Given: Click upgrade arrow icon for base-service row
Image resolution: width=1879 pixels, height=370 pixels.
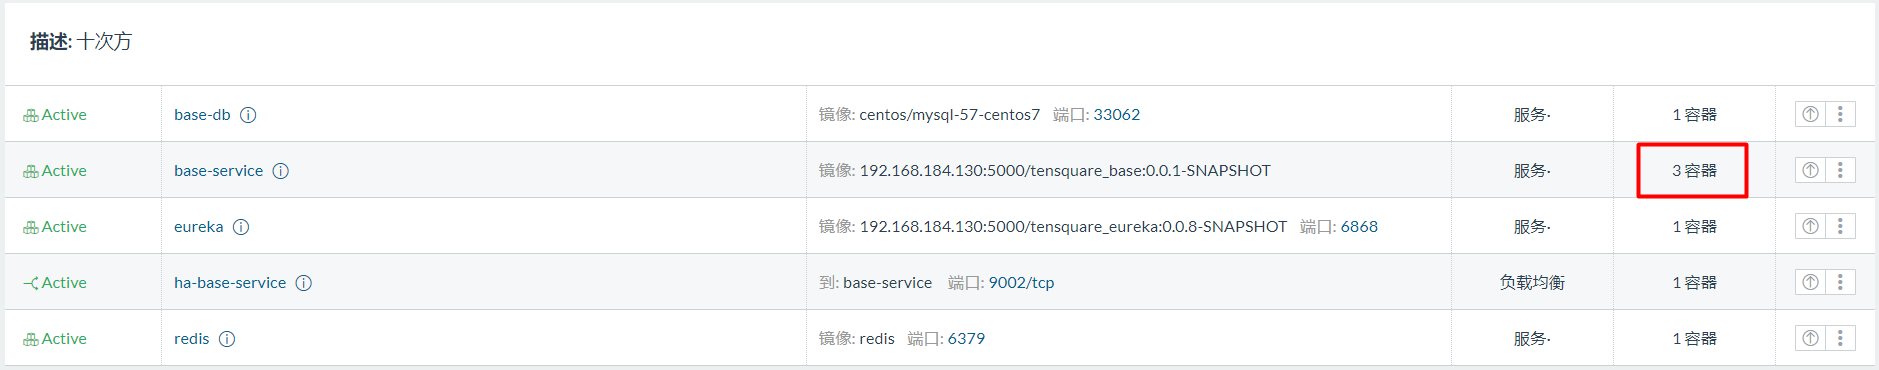Looking at the screenshot, I should pyautogui.click(x=1810, y=170).
